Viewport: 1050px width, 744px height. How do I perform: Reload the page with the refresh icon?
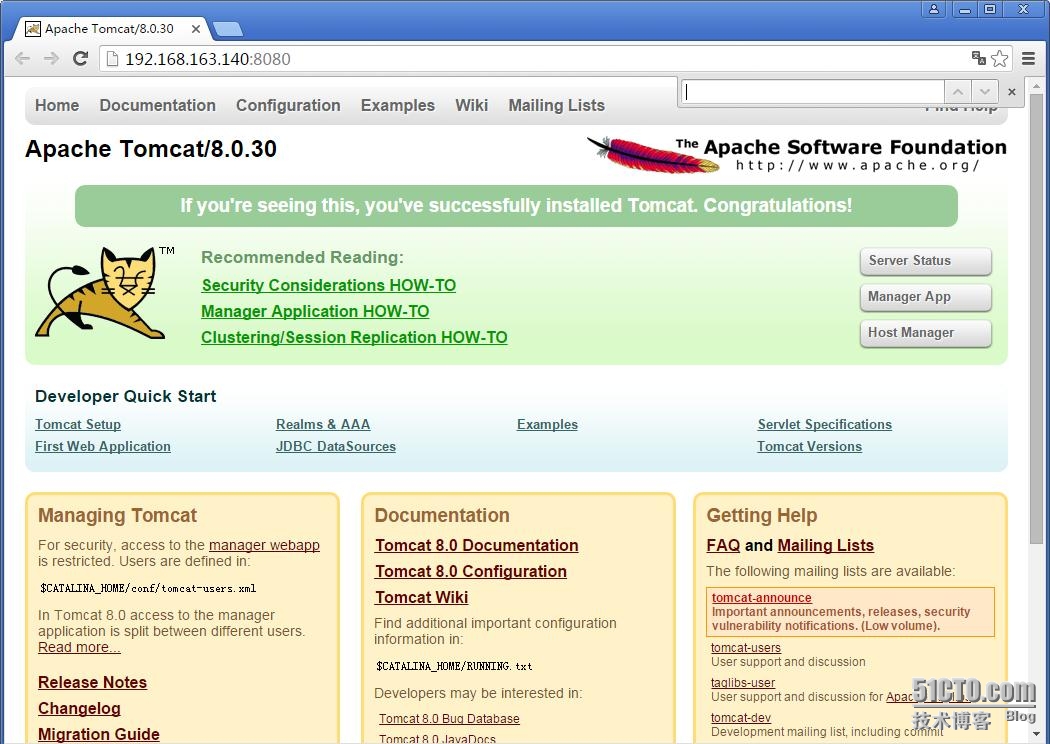coord(80,59)
